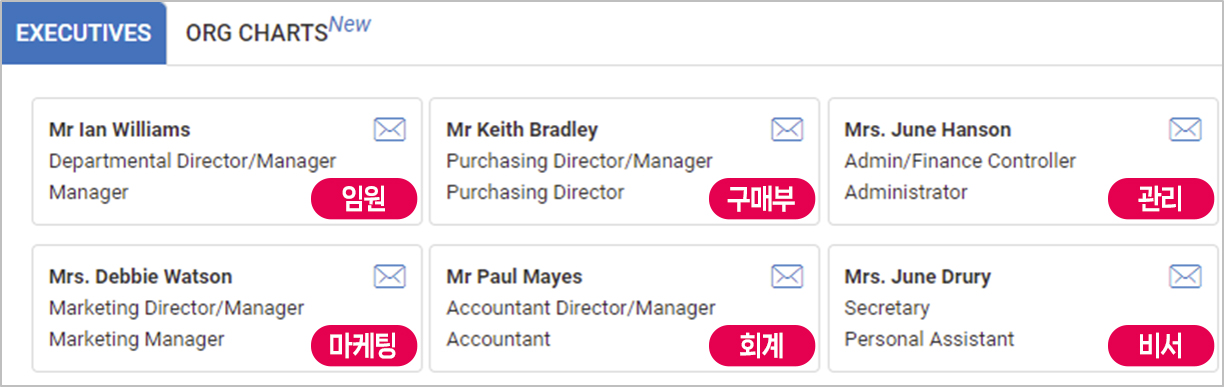
Task: Click the red 임원 label
Action: coord(364,198)
